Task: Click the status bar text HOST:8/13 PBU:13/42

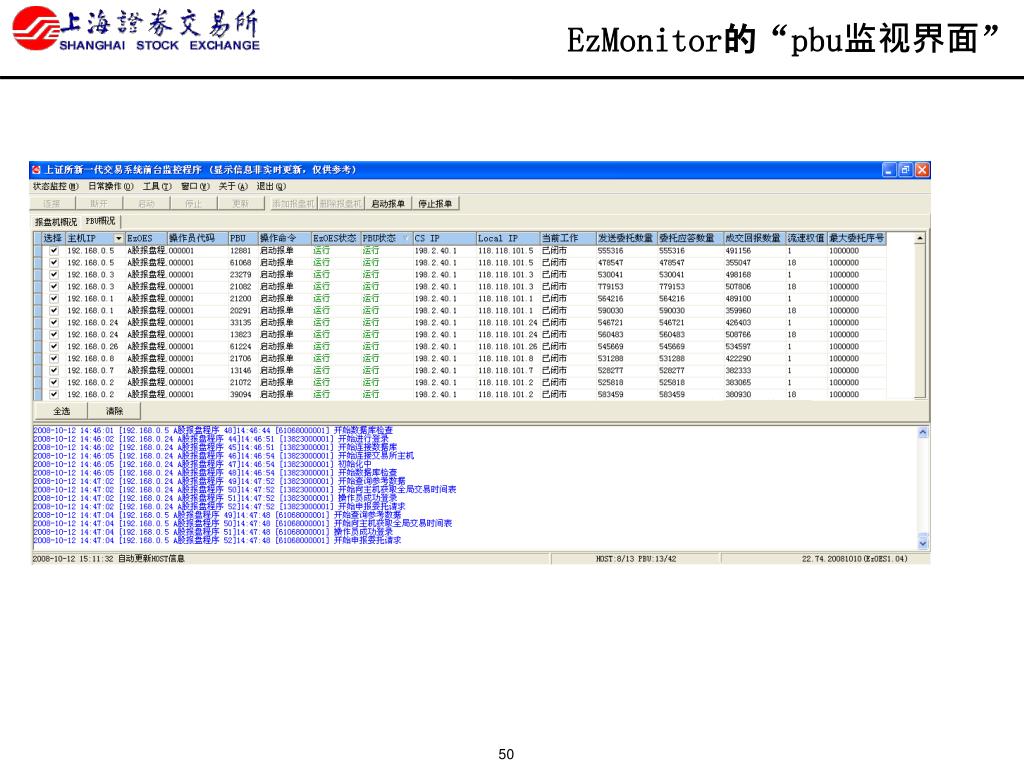Action: 636,559
